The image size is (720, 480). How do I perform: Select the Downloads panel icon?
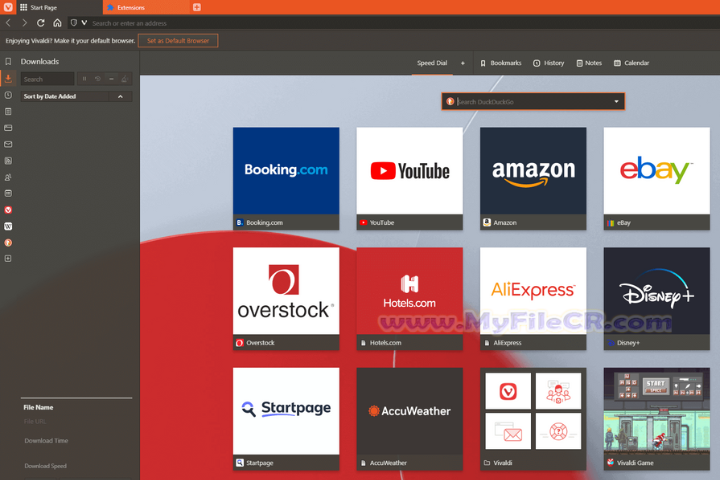point(8,79)
